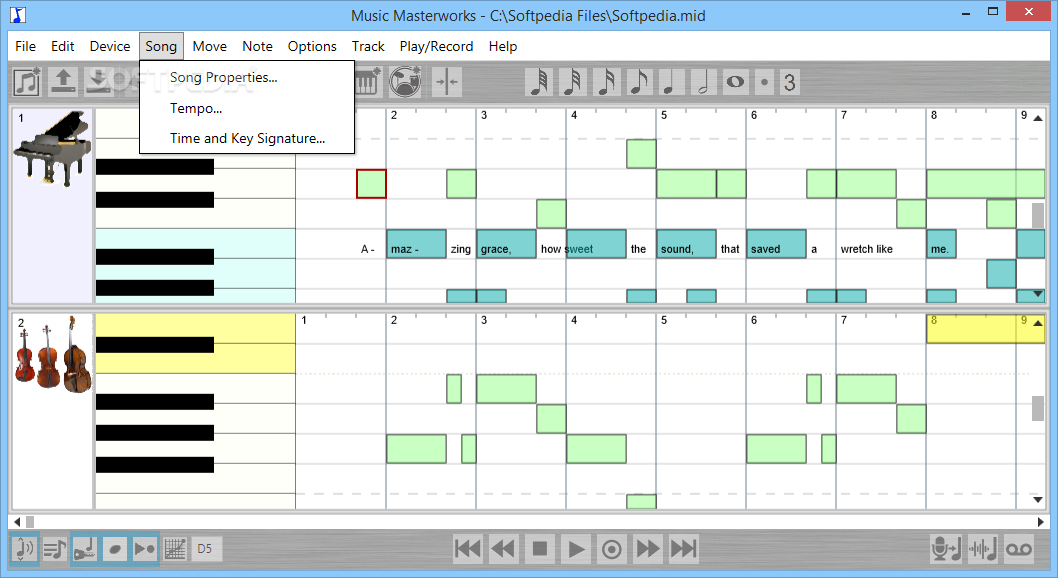Toggle the oval note head button
The height and width of the screenshot is (578, 1058).
tap(115, 549)
